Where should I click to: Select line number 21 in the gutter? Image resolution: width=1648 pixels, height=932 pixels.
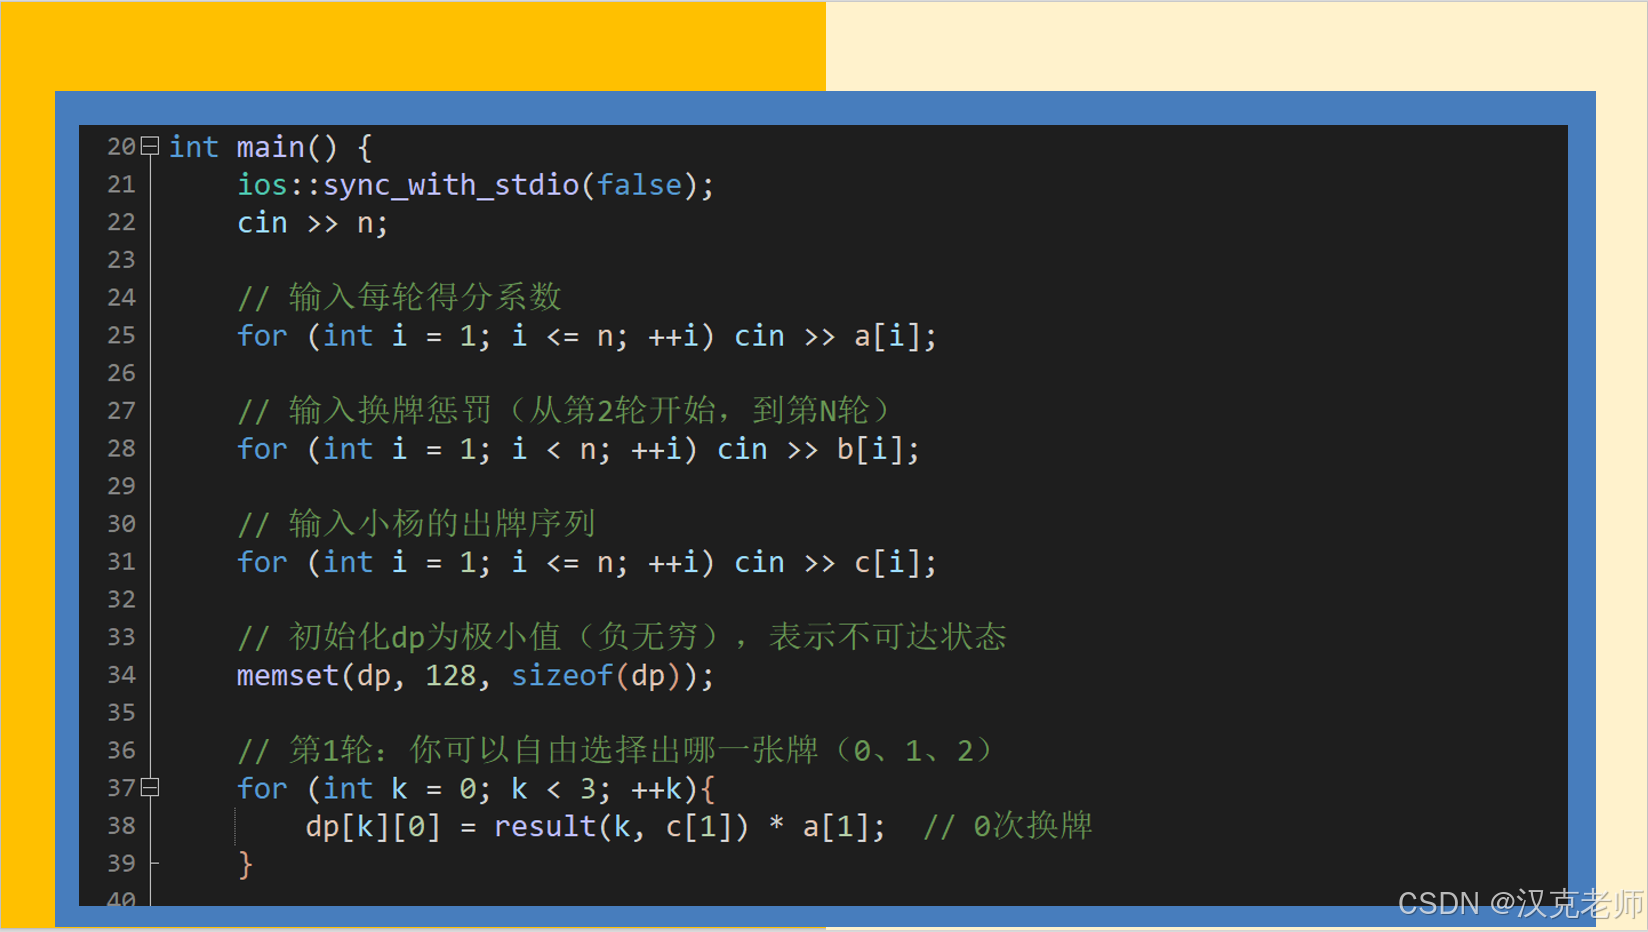(121, 185)
